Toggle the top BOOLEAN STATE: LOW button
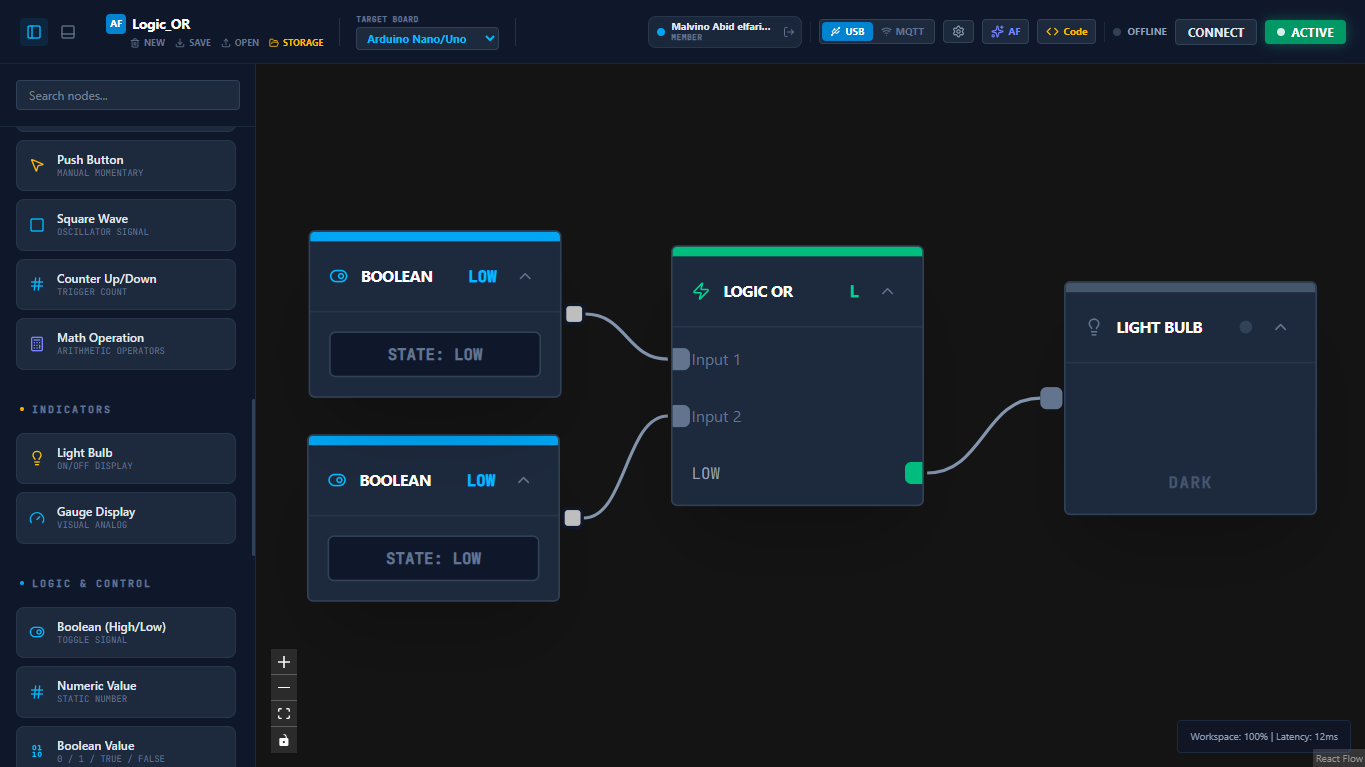The image size is (1365, 767). pyautogui.click(x=435, y=354)
